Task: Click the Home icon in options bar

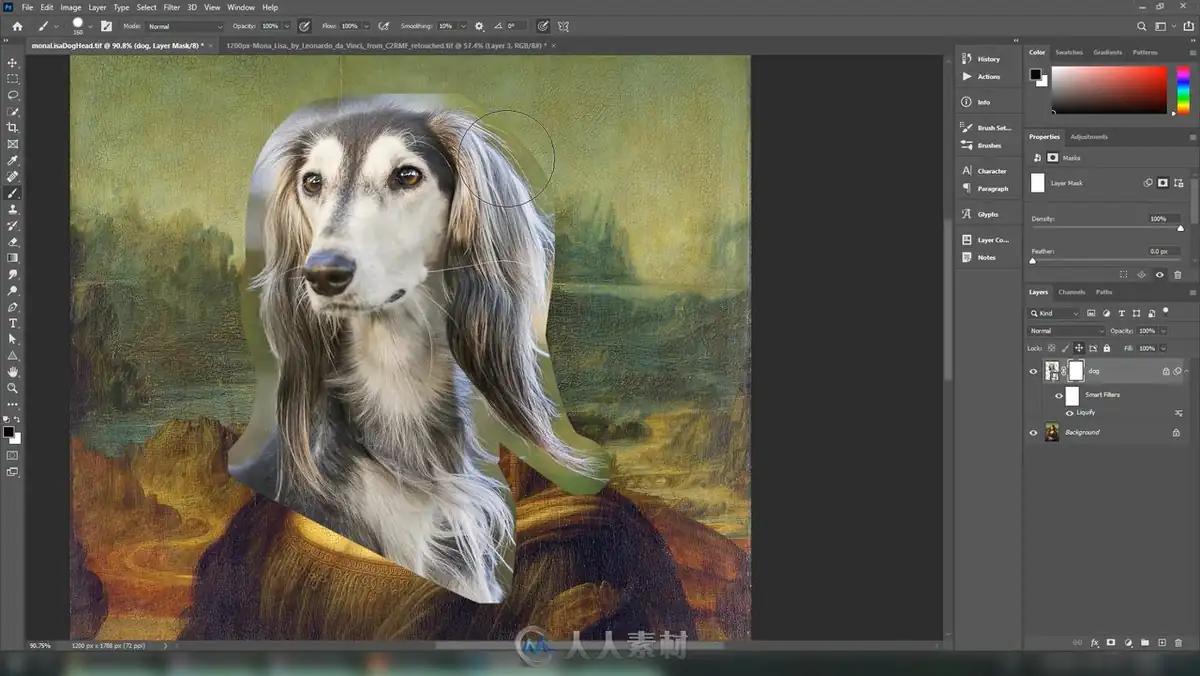Action: click(x=17, y=26)
